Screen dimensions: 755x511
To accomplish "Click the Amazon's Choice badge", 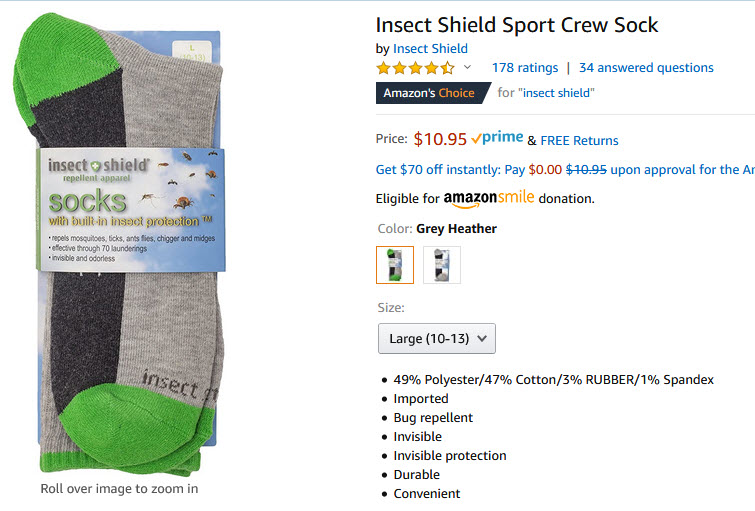I will tap(430, 93).
